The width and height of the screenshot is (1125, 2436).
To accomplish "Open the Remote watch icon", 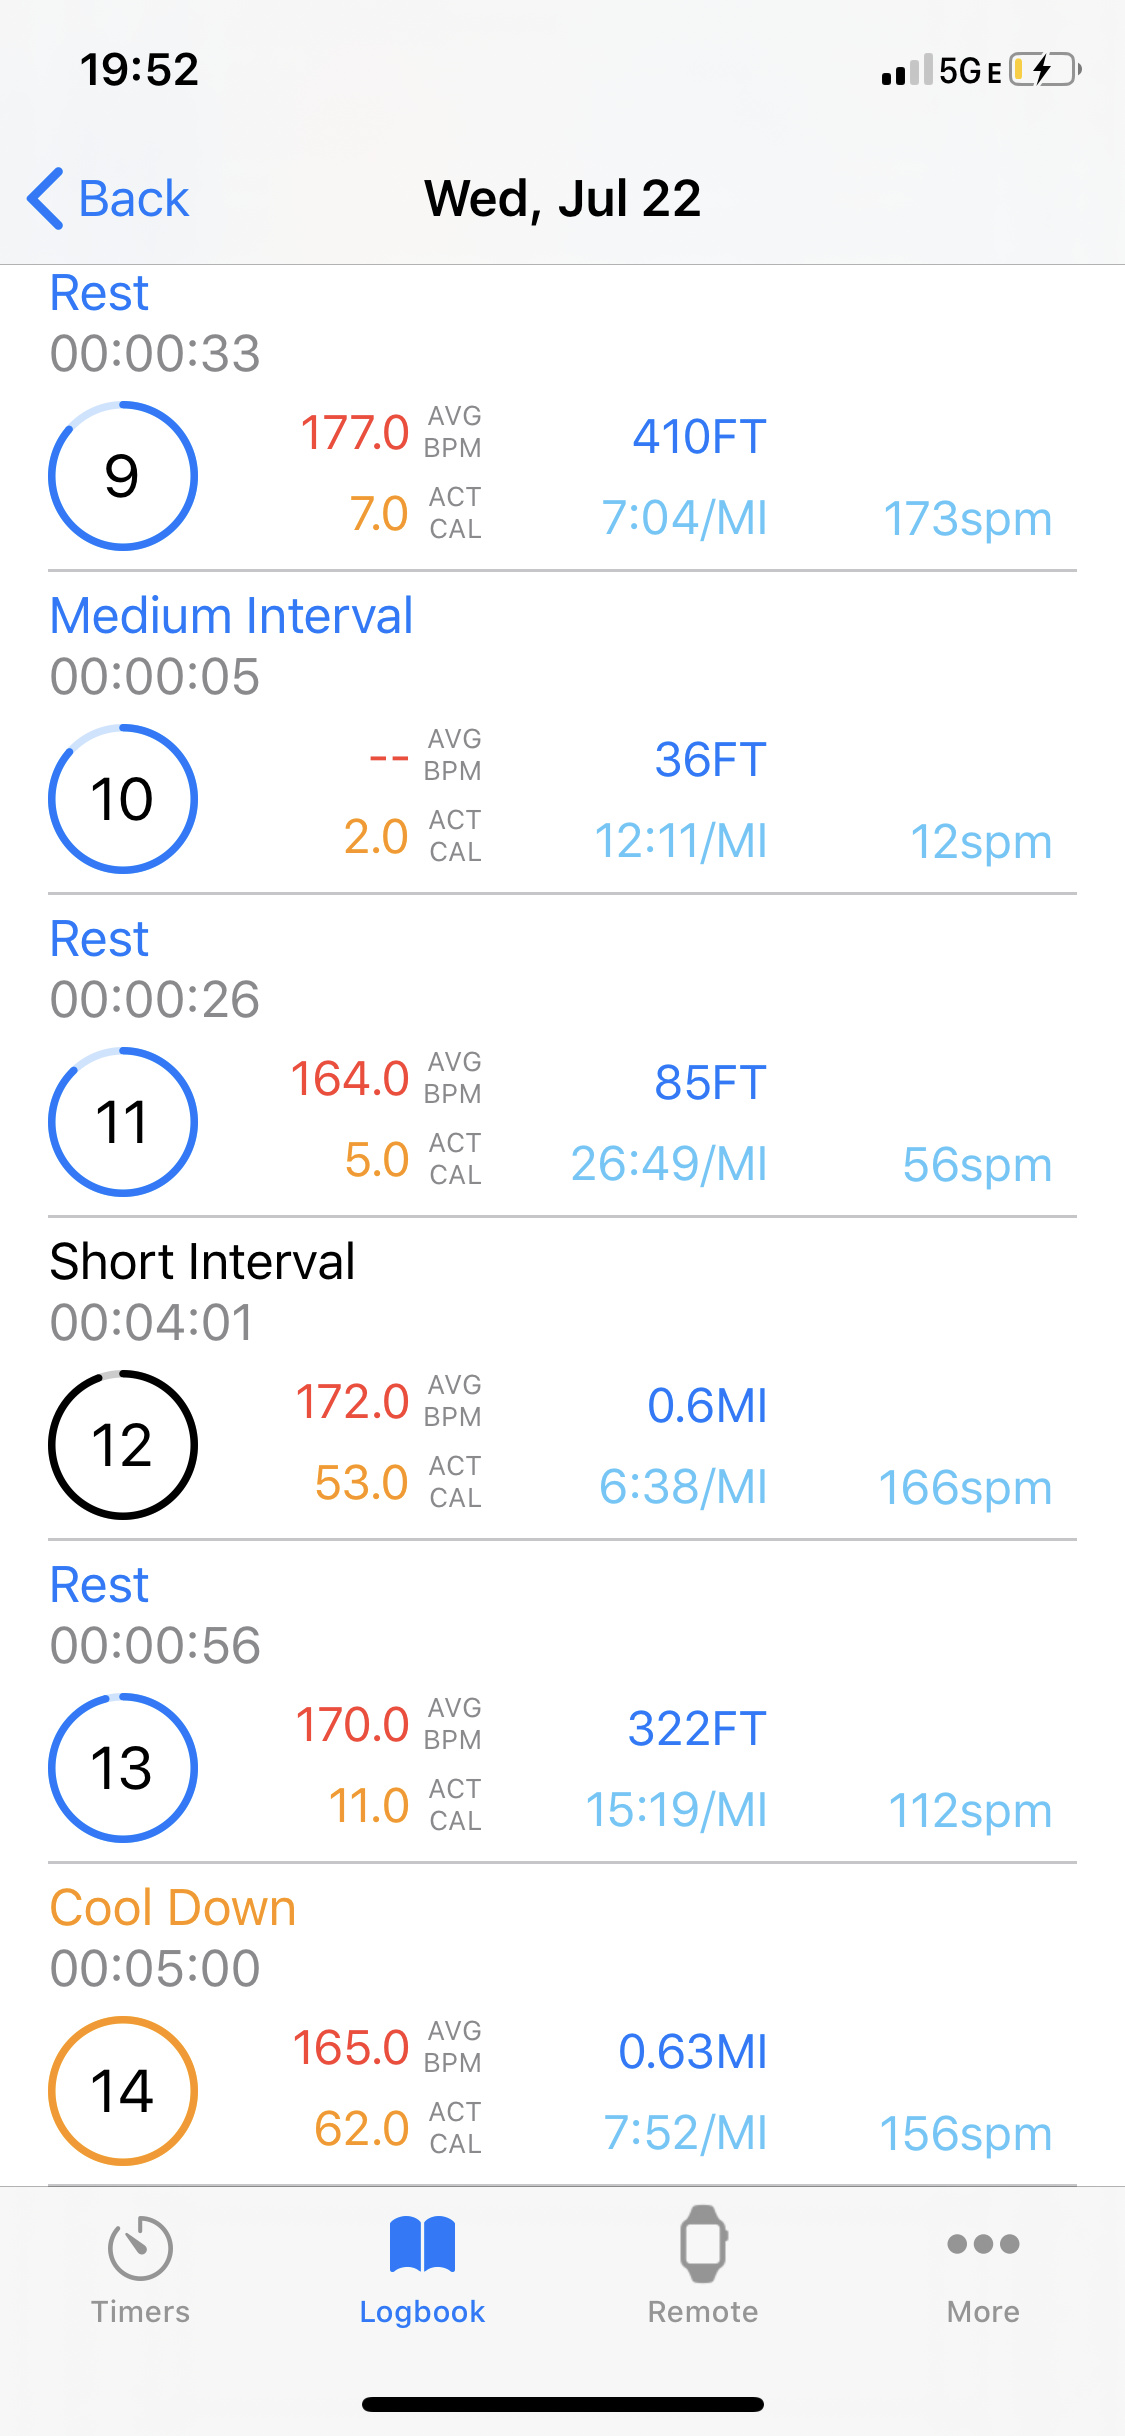I will (703, 2244).
